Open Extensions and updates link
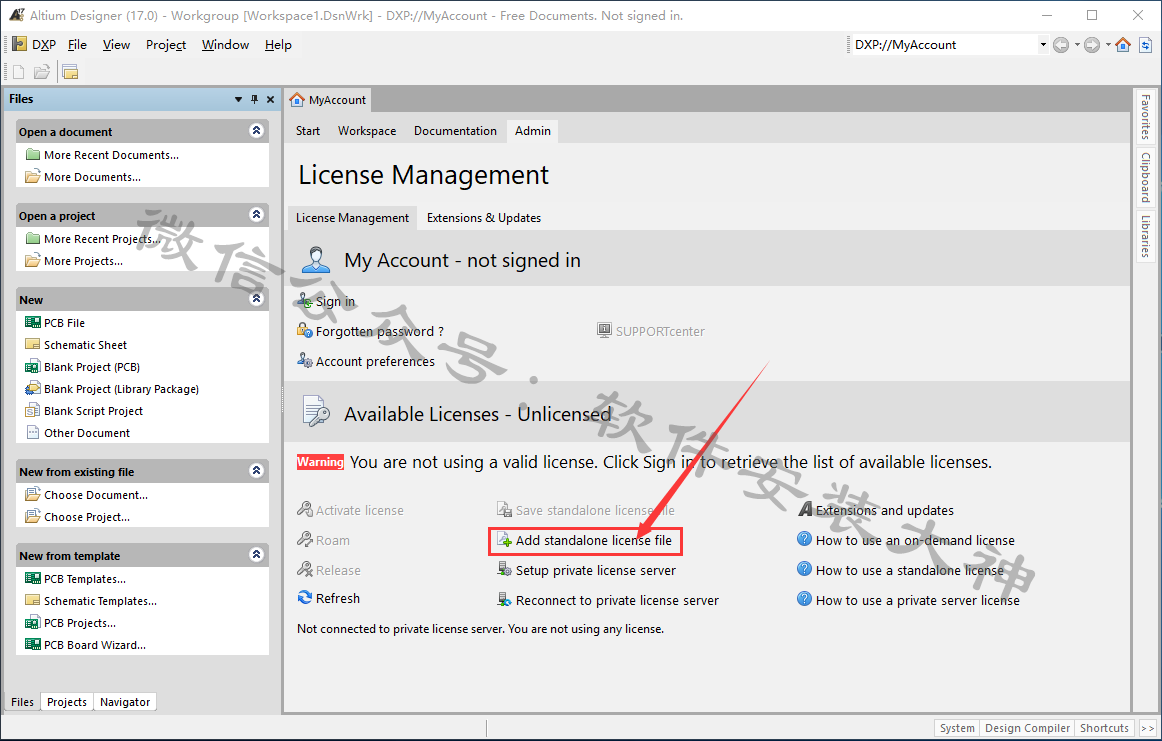Viewport: 1162px width, 741px height. (x=884, y=511)
